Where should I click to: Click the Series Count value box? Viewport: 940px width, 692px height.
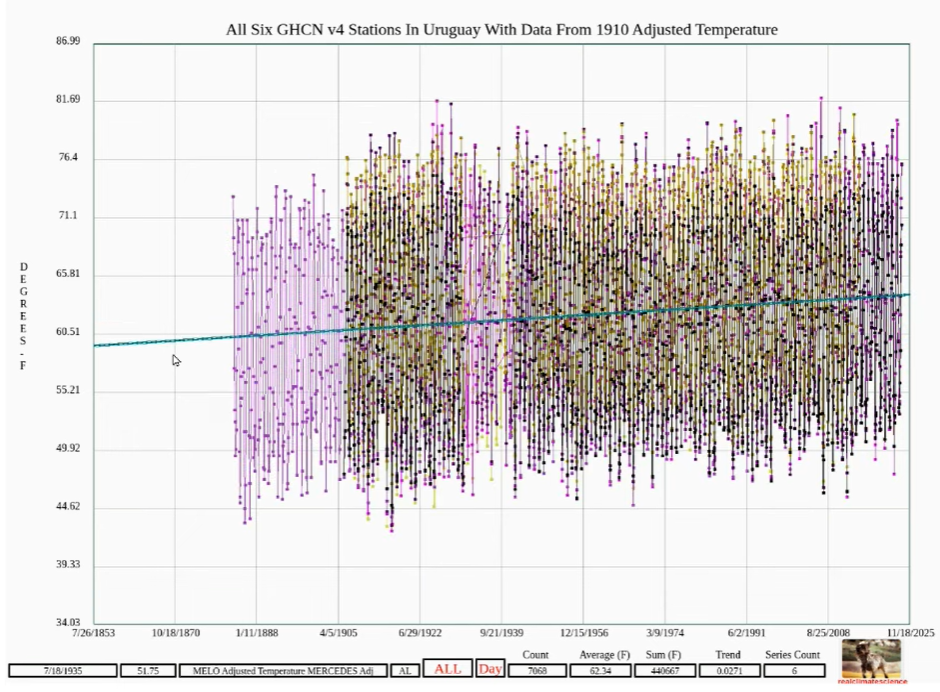[x=794, y=670]
